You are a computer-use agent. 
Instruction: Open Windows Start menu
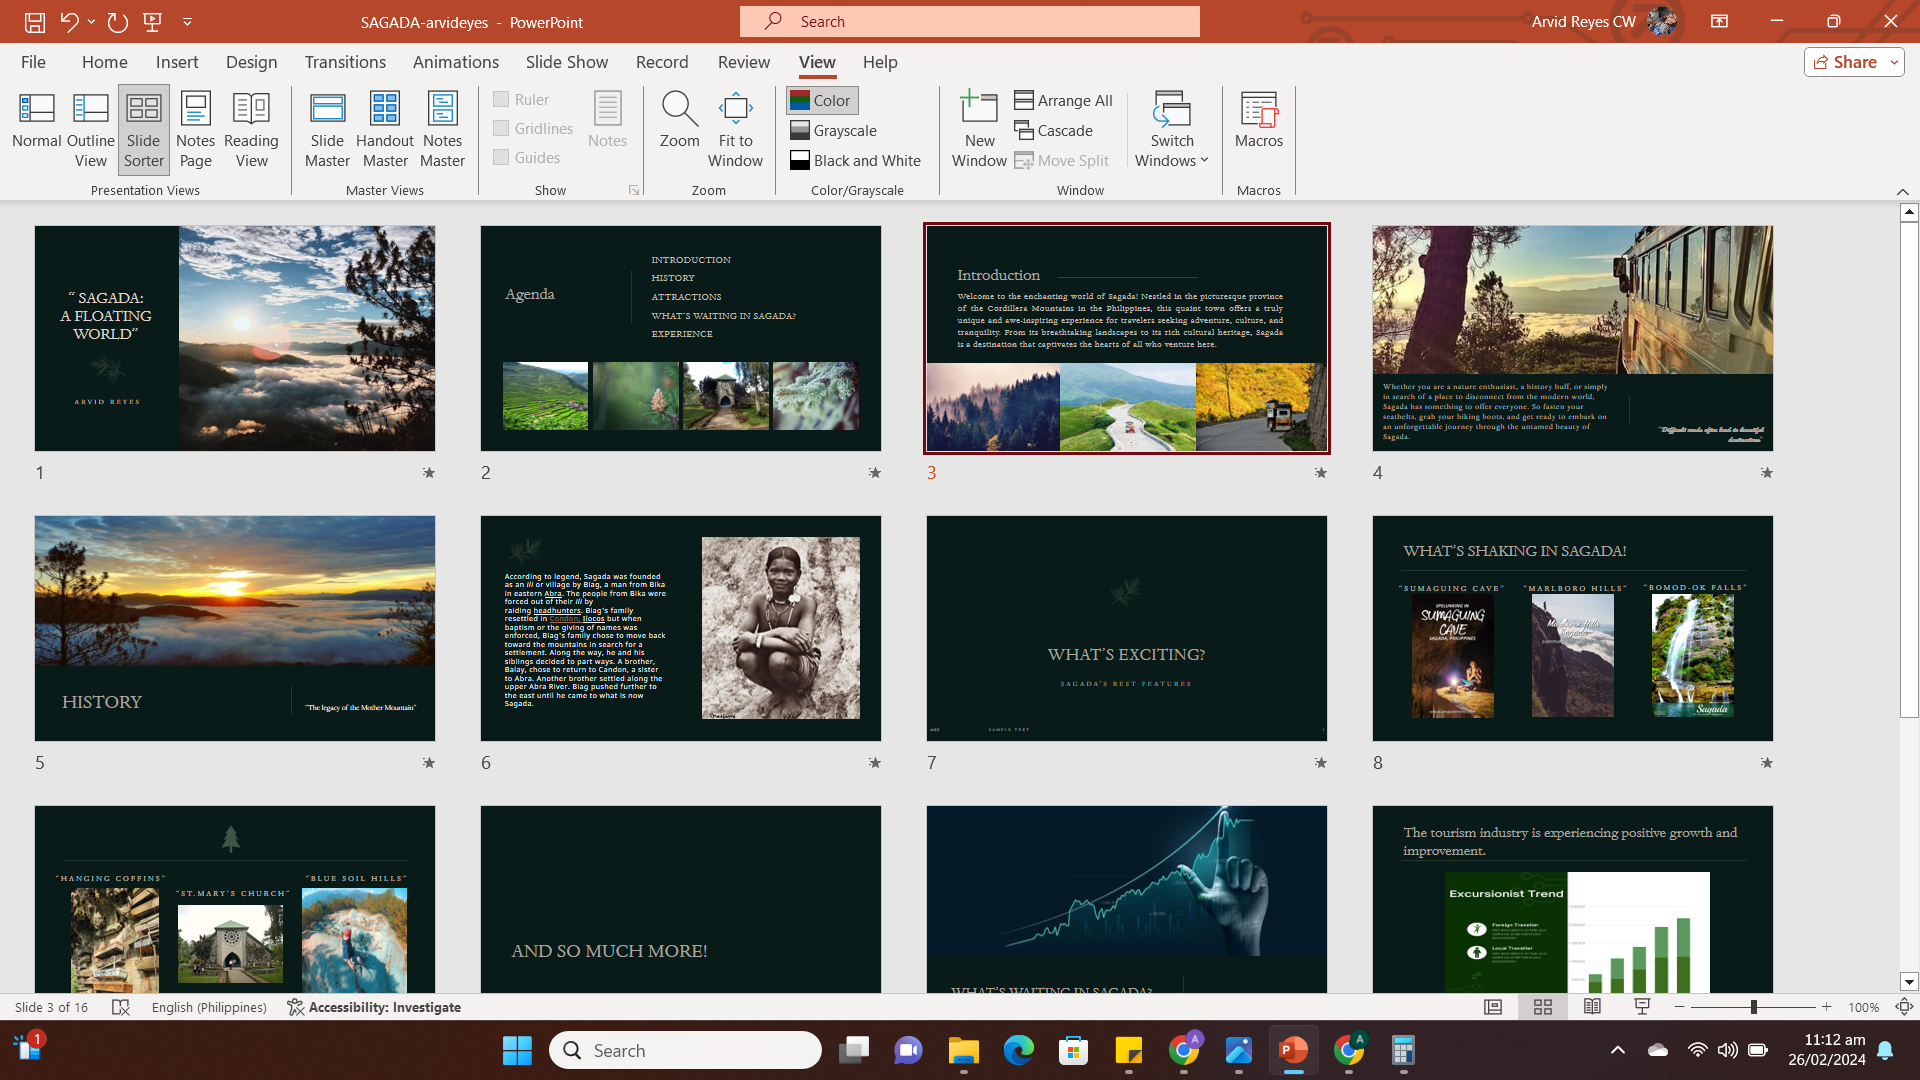517,1050
